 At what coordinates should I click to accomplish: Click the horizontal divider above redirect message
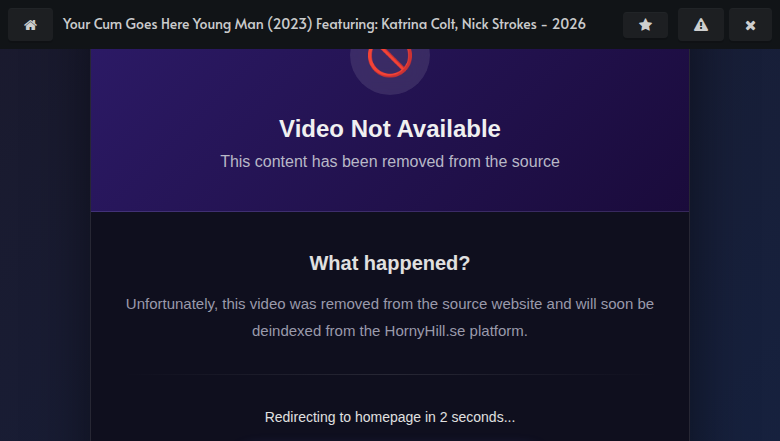click(x=390, y=374)
